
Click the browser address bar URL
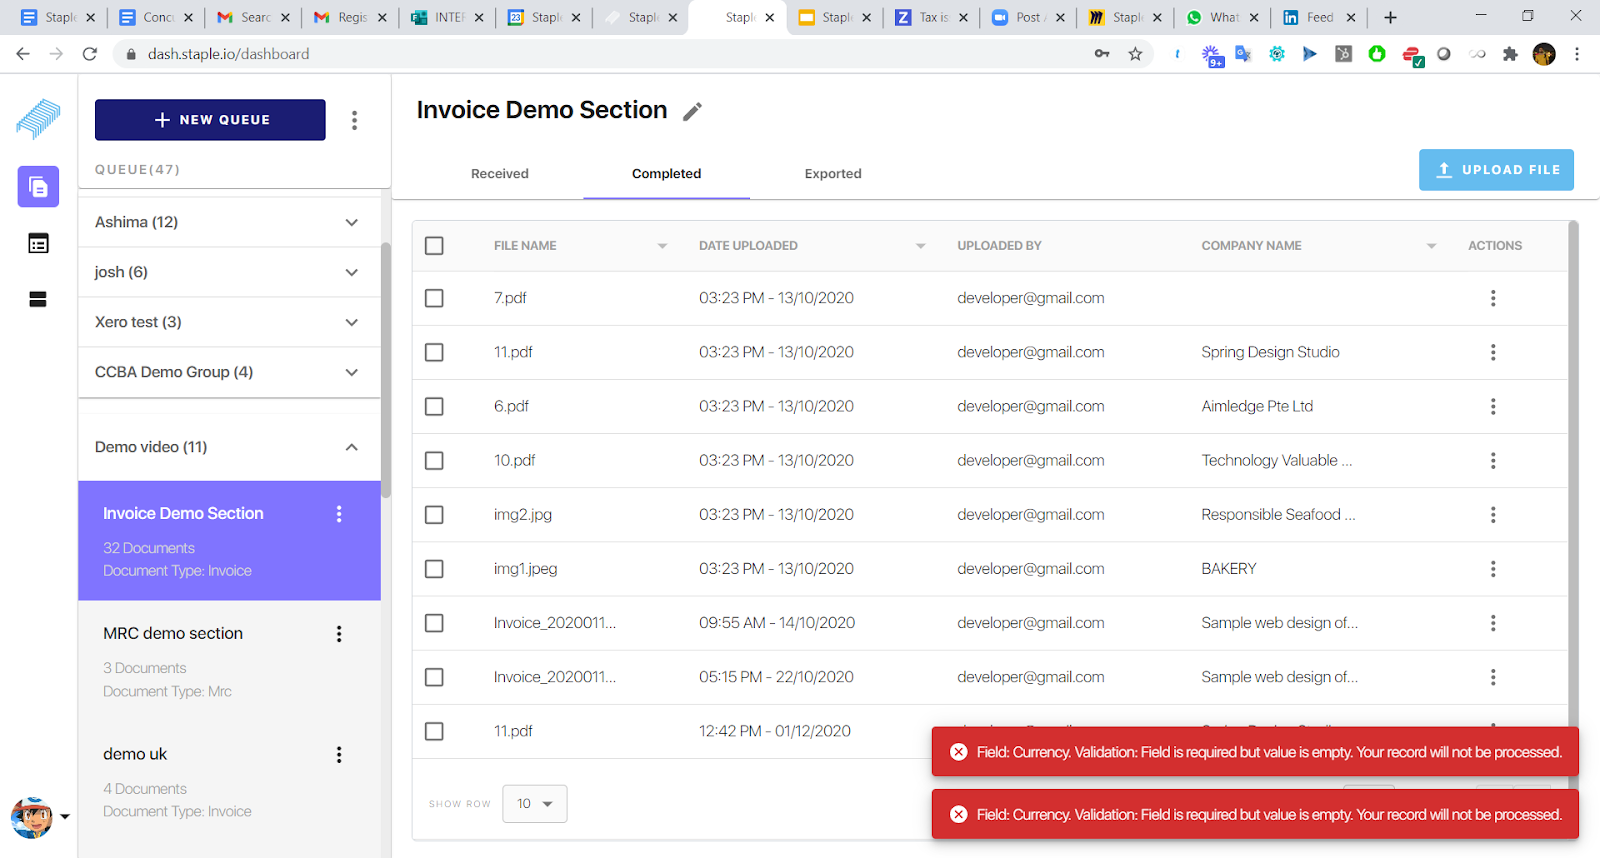click(228, 54)
